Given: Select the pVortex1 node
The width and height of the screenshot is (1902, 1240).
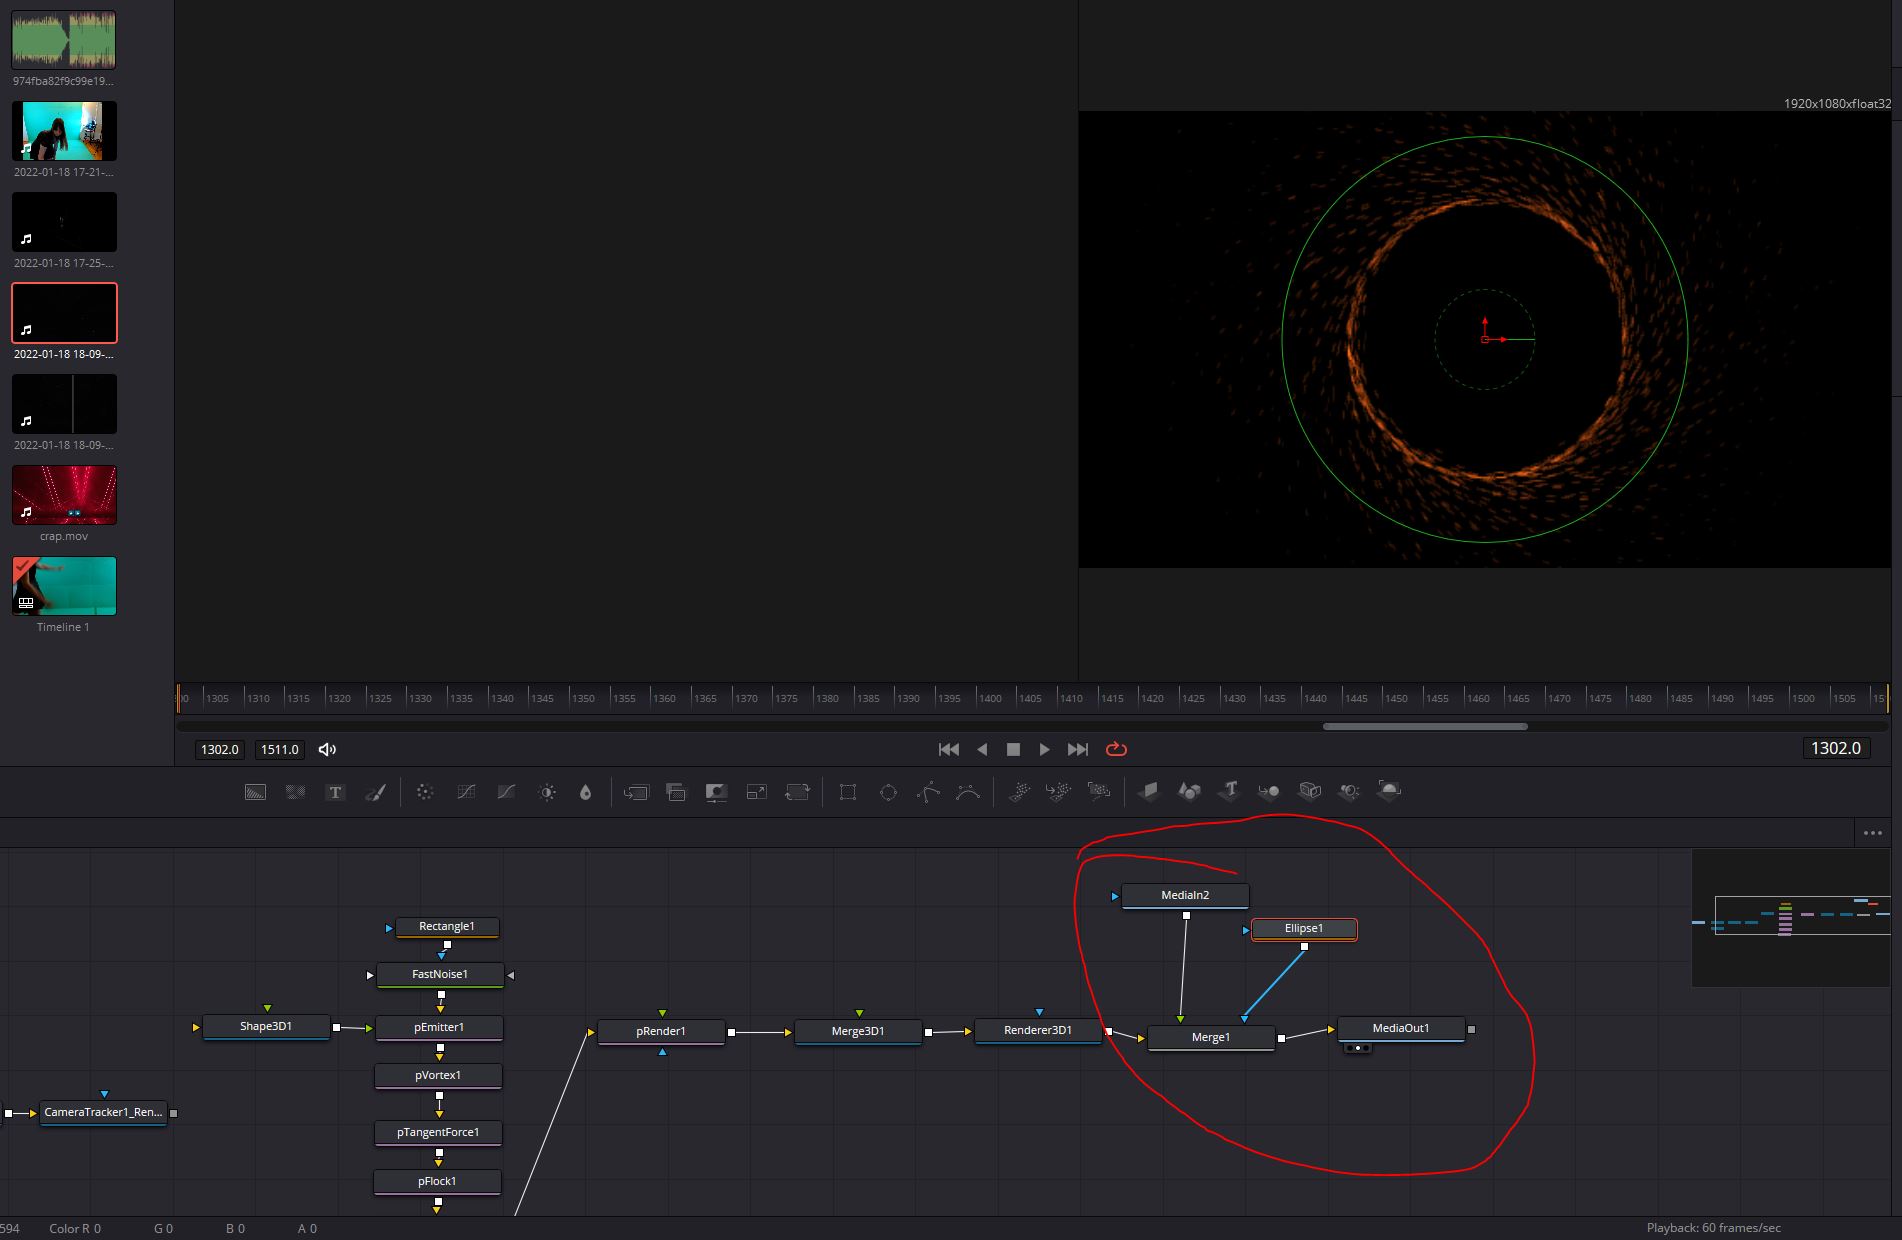Looking at the screenshot, I should [x=438, y=1076].
